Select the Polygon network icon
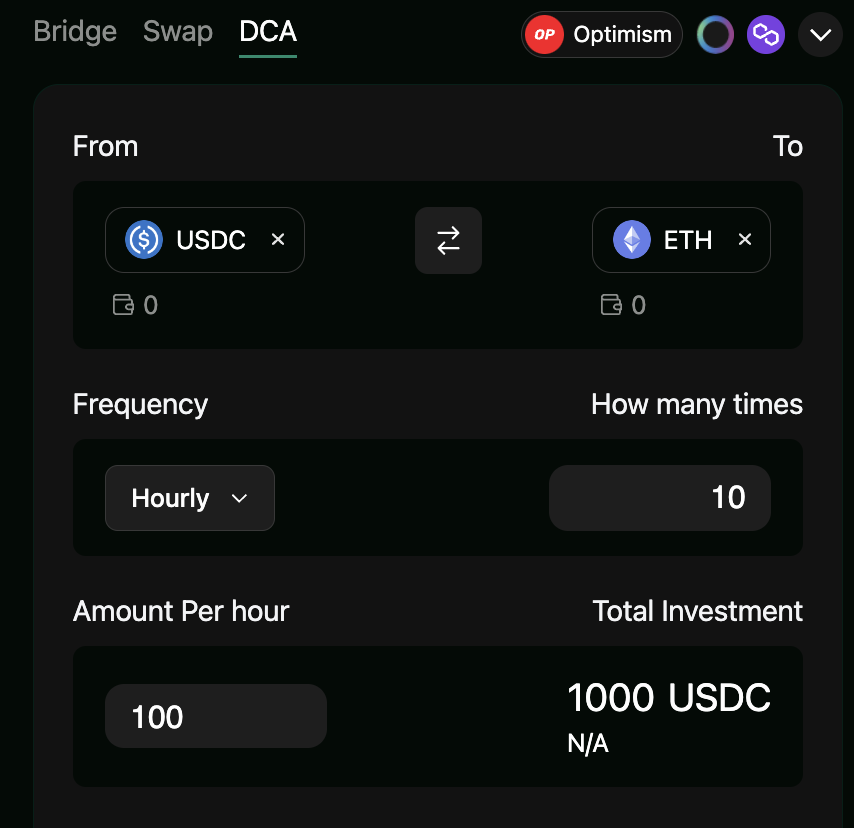 coord(766,34)
